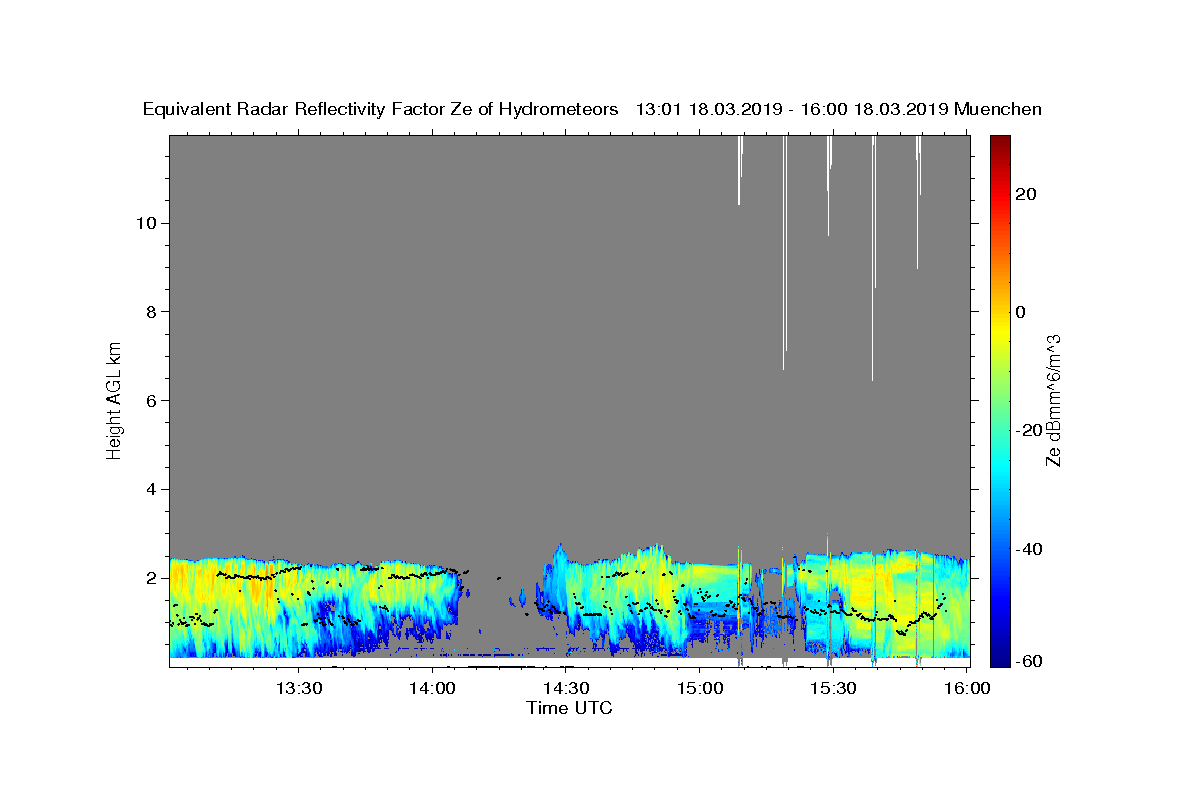Click the '16:00' time tick label
1200x800 pixels.
coord(966,689)
